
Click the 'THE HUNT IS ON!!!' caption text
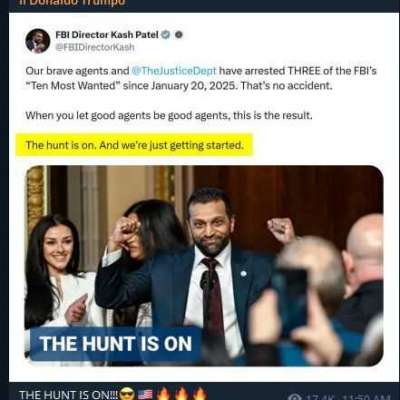[69, 395]
